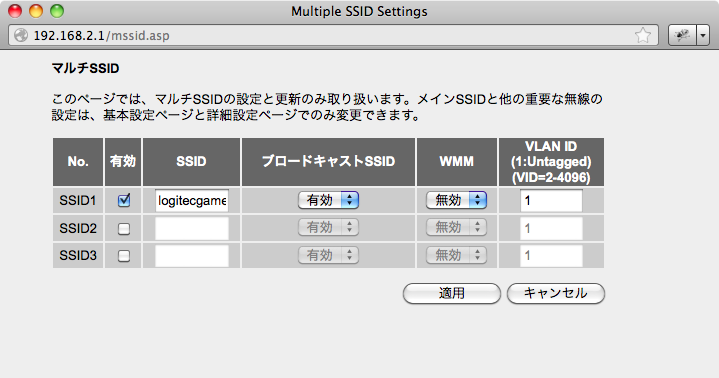Open the dropdown arrow next to bug button
719x378 pixels.
(703, 35)
